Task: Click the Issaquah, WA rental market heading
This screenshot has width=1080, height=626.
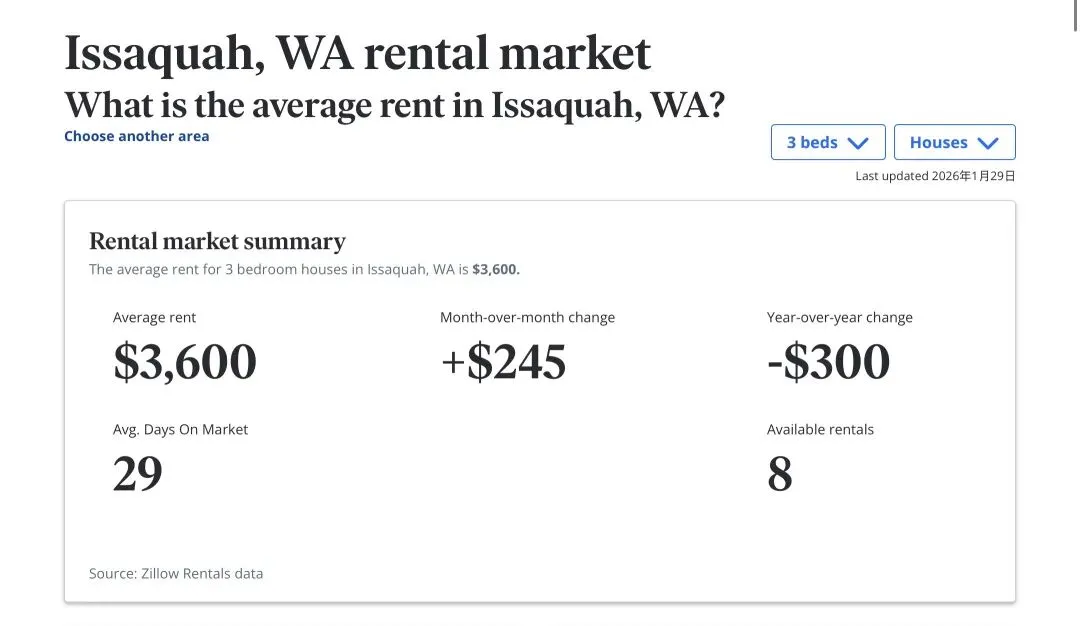Action: click(x=357, y=53)
